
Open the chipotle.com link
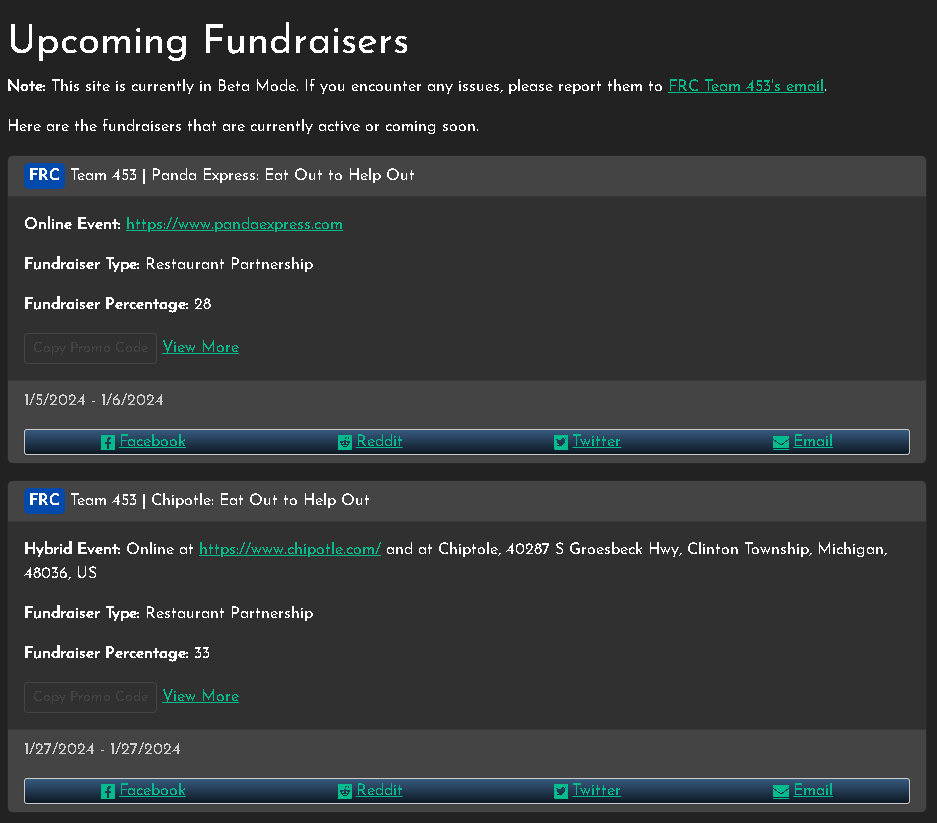(x=290, y=549)
